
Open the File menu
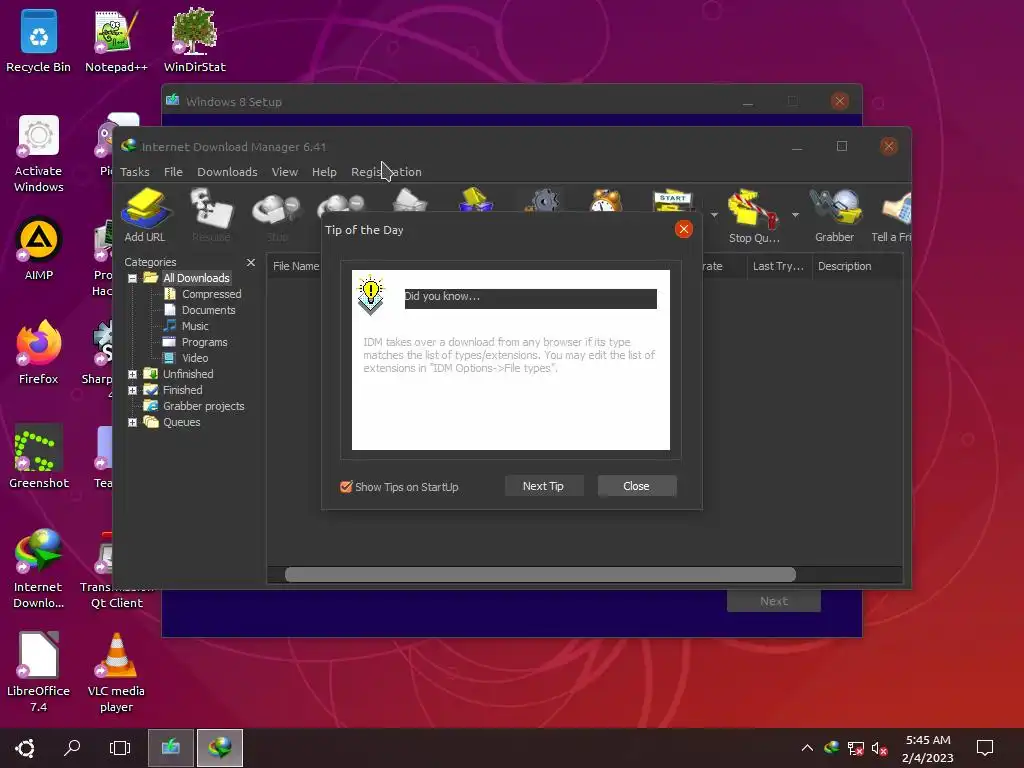[173, 172]
